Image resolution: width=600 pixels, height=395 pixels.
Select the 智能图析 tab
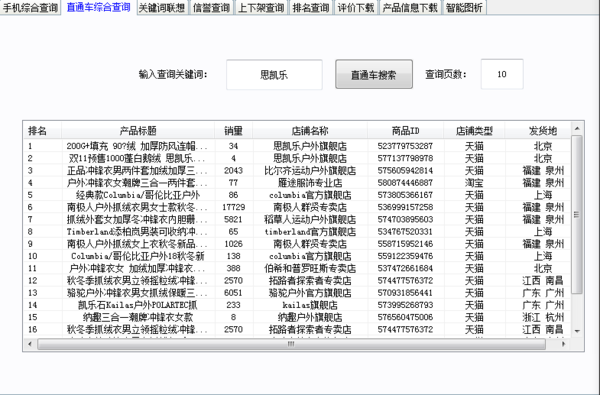(464, 8)
